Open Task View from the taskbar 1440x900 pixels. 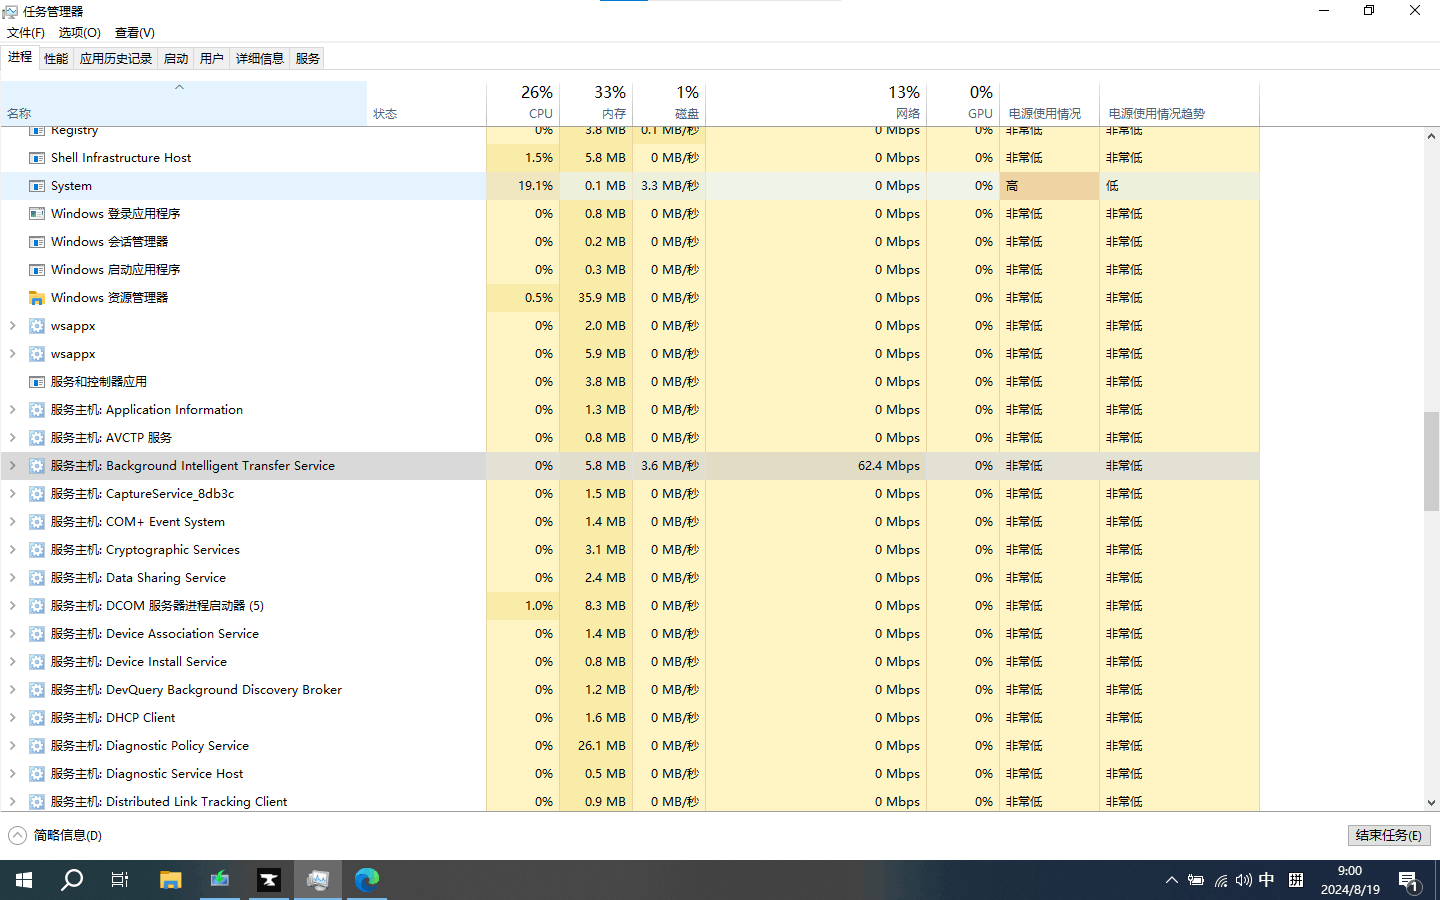(x=120, y=880)
